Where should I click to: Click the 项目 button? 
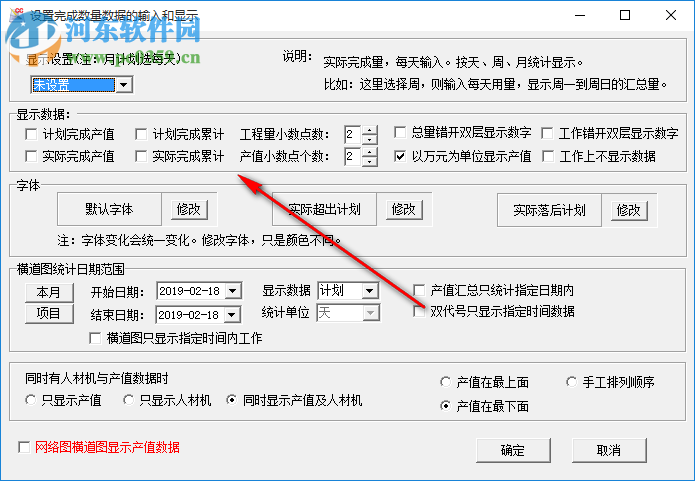pyautogui.click(x=49, y=313)
